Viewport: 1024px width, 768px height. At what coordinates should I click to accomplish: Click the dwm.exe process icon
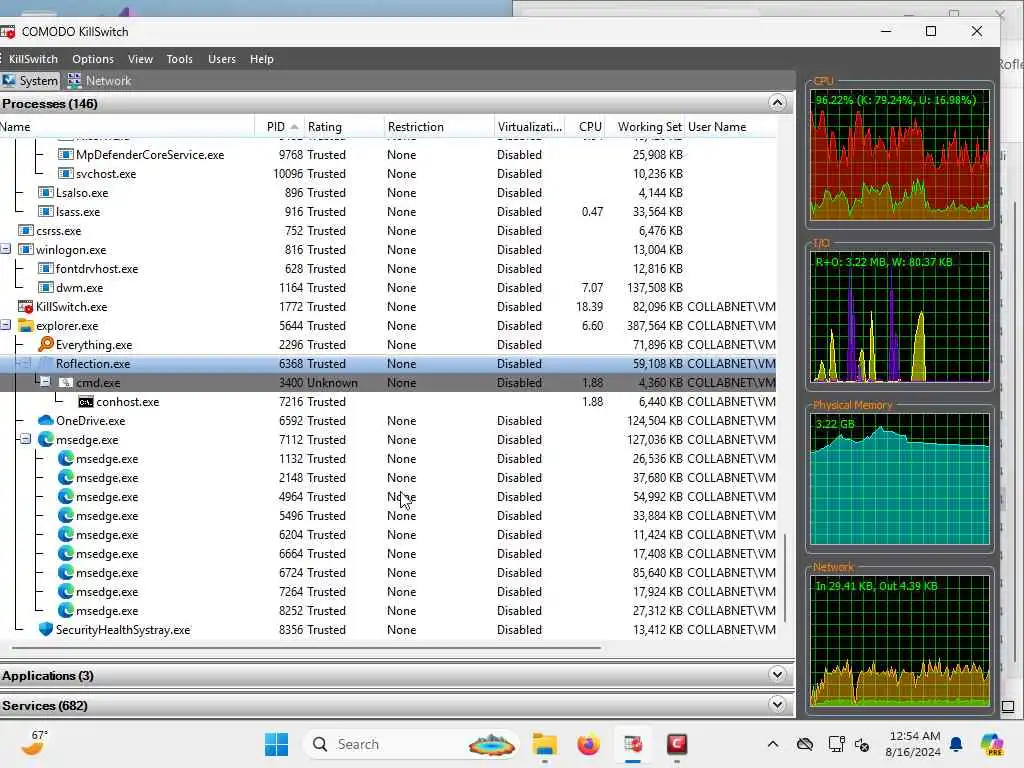[x=46, y=287]
